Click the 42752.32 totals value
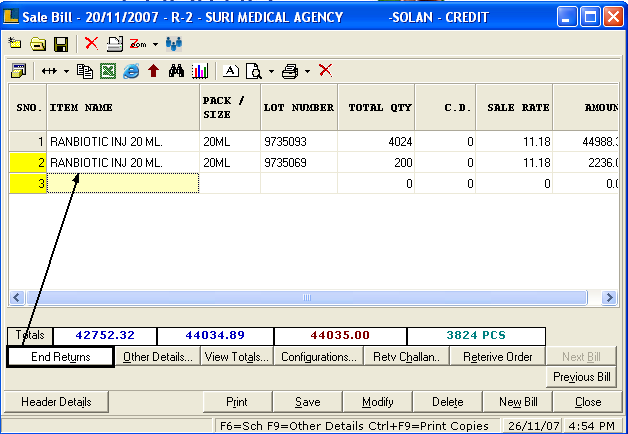Viewport: 628px width, 434px height. tap(105, 336)
